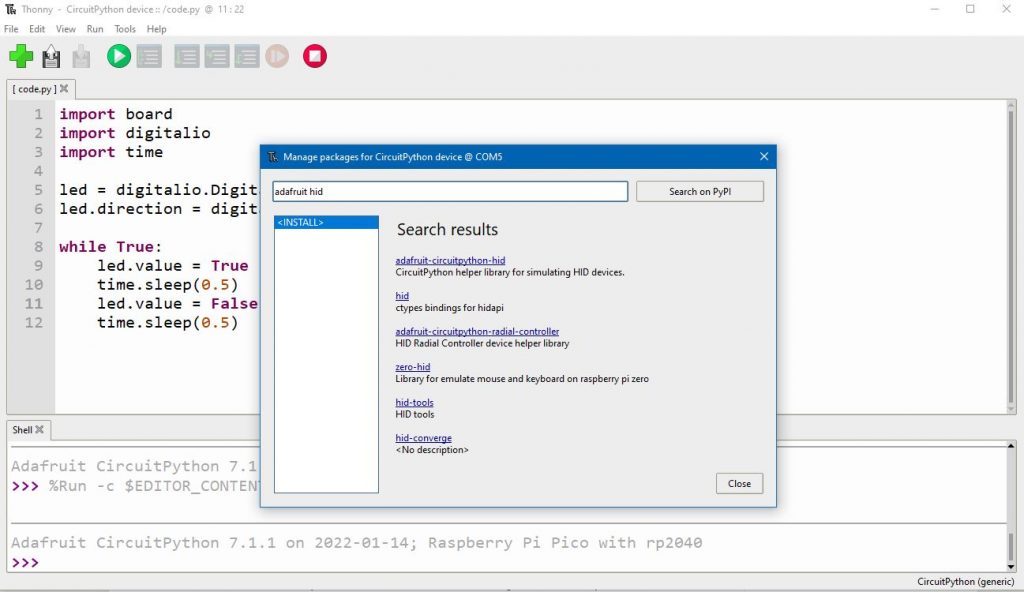Debug current script toolbar icon
Screen dimensions: 1024x592
coord(150,57)
